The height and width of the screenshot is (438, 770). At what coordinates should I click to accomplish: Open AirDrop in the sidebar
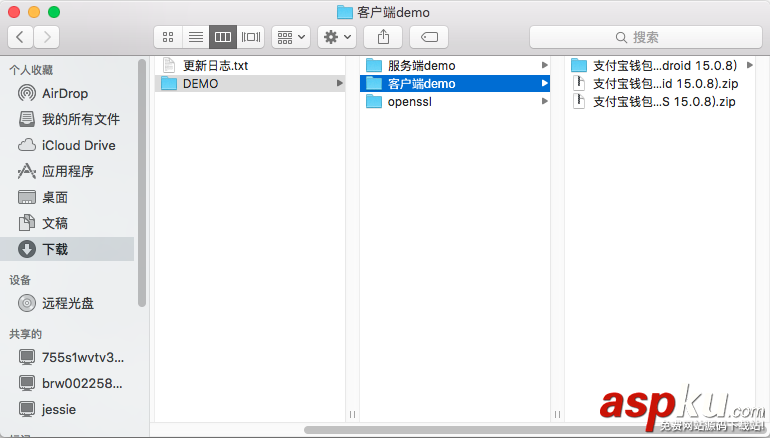click(67, 93)
